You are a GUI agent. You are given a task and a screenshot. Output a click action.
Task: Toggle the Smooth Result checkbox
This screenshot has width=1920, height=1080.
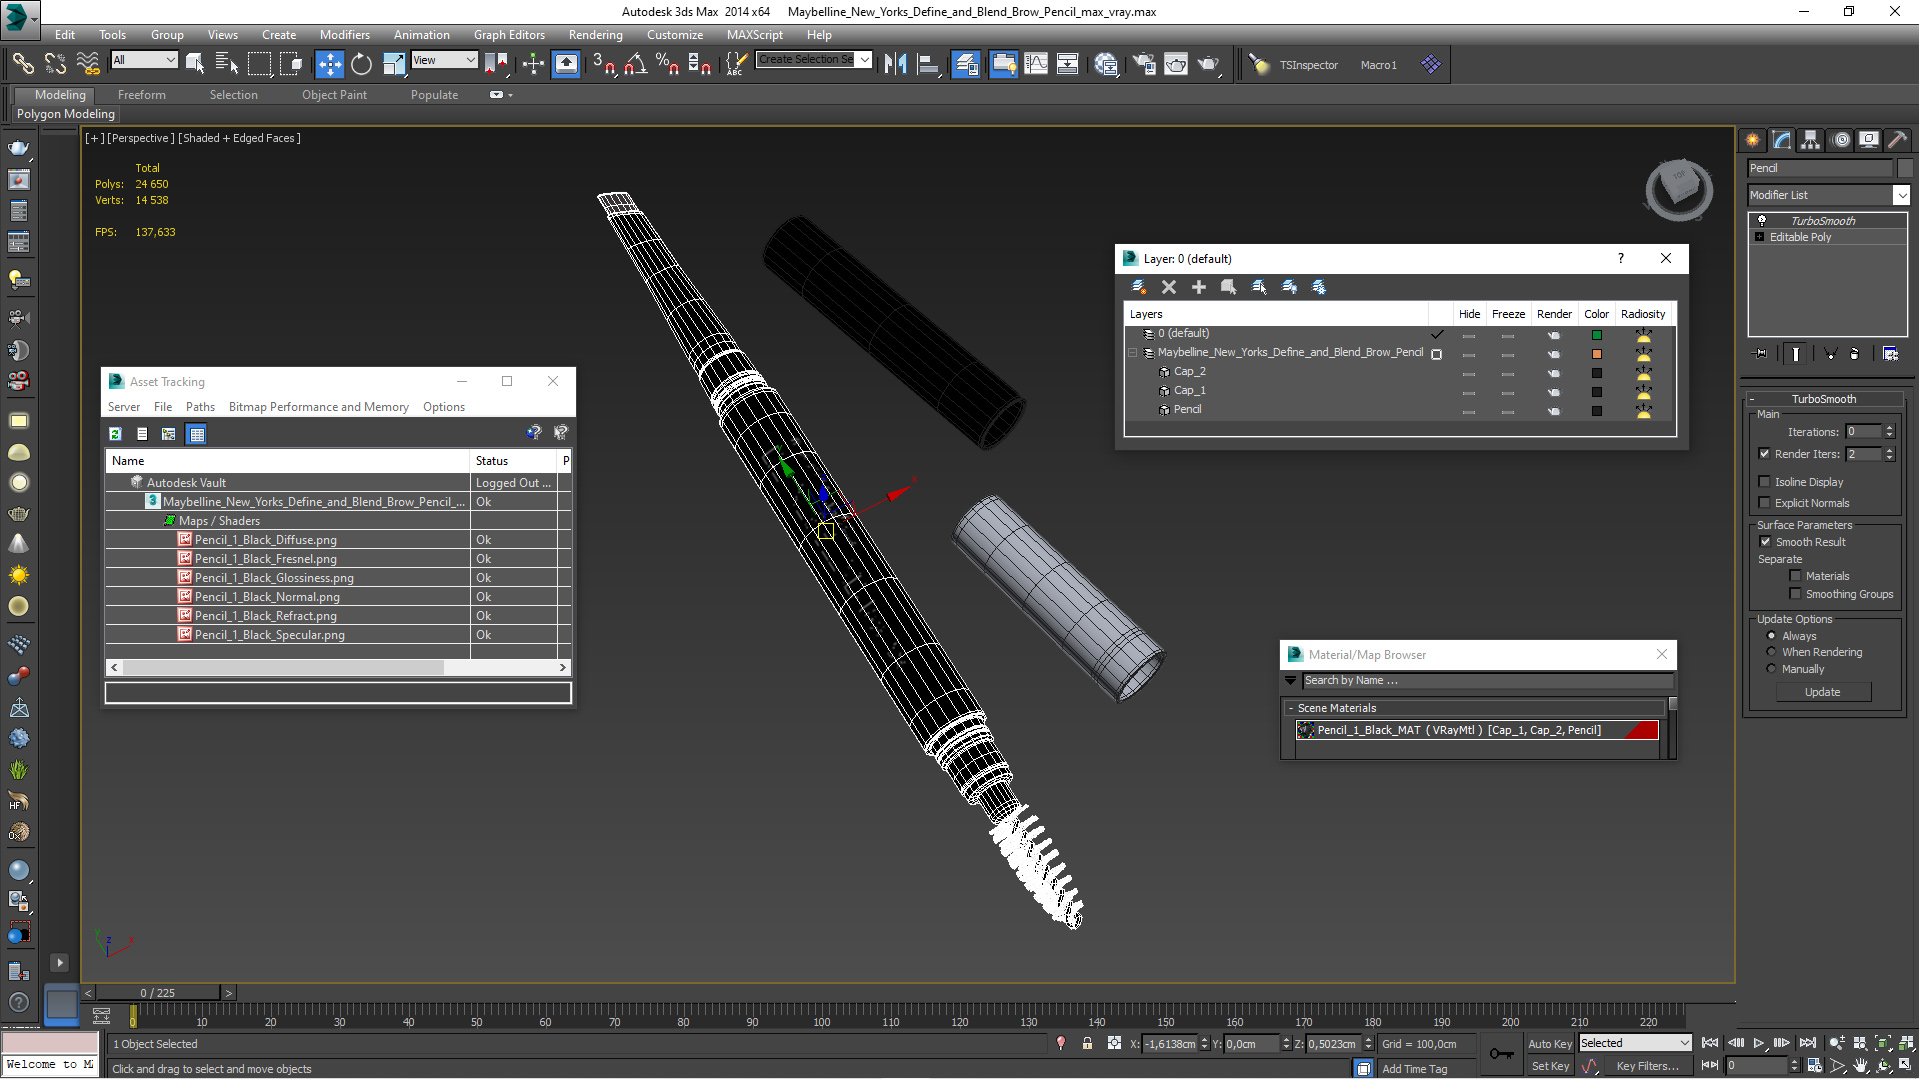point(1765,541)
